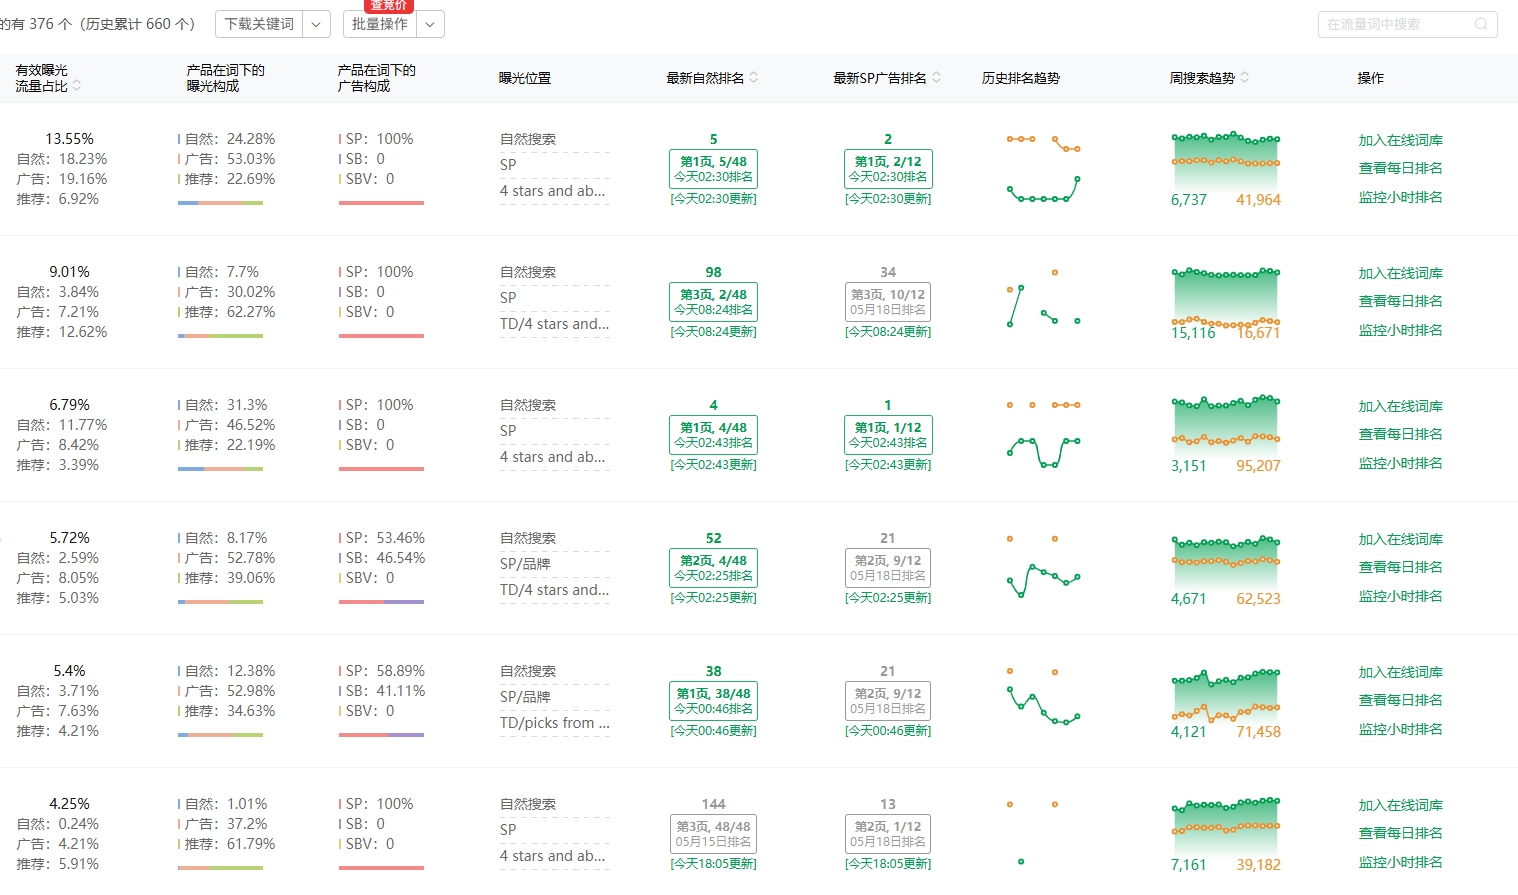Click 查看每日排名 in the second row

click(1400, 301)
